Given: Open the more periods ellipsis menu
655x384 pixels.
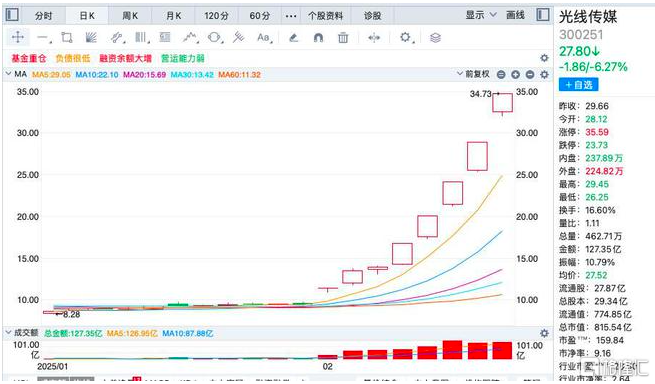Looking at the screenshot, I should 291,16.
